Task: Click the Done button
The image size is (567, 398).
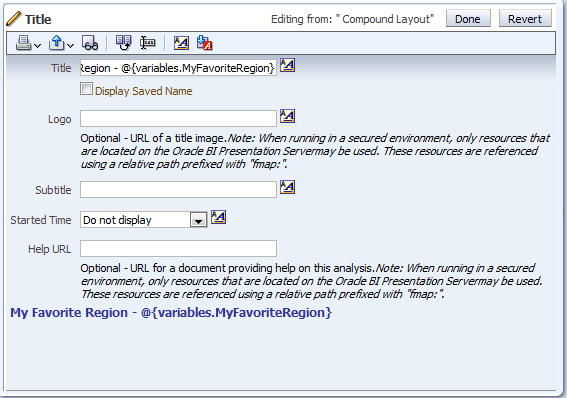Action: pyautogui.click(x=468, y=19)
